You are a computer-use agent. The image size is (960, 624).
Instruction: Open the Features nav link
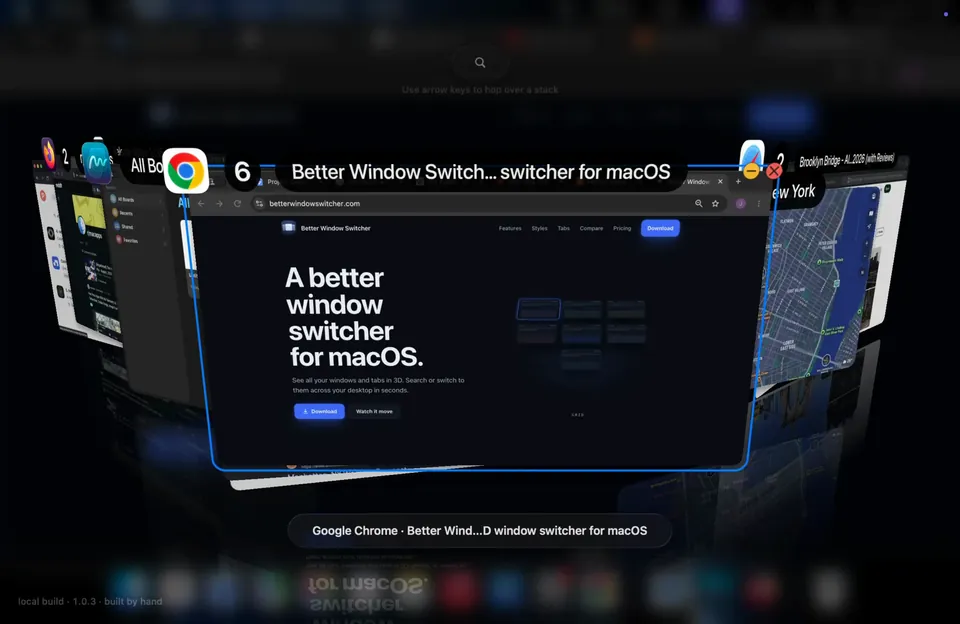point(510,228)
